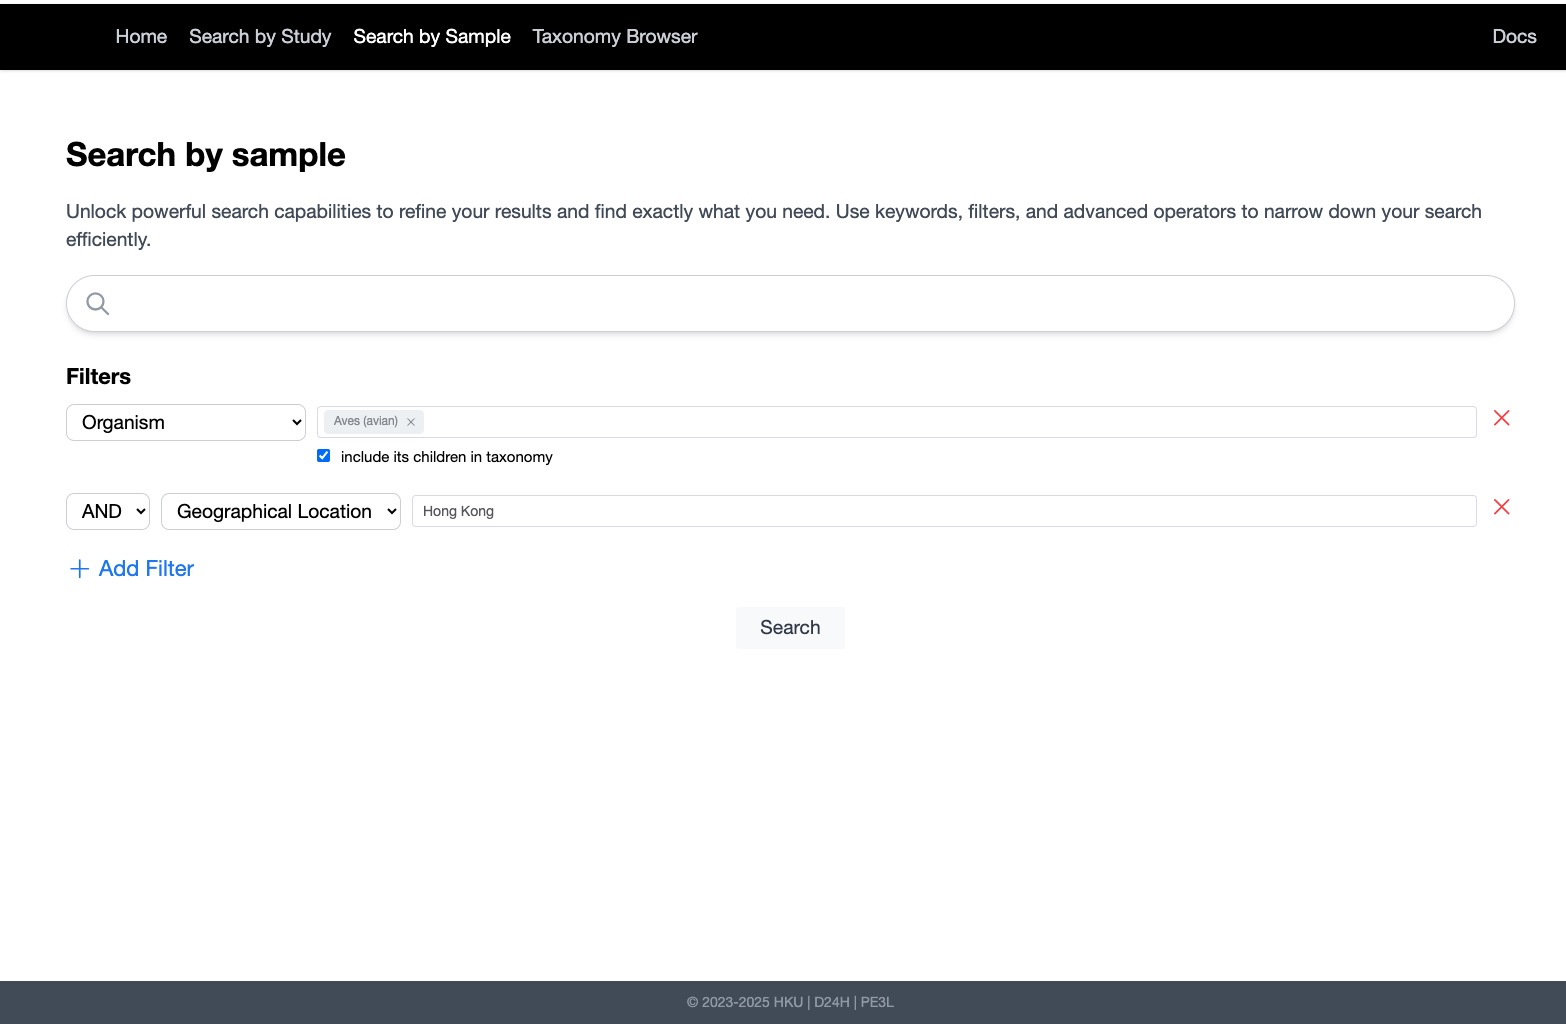
Task: Click the Search button
Action: click(790, 628)
